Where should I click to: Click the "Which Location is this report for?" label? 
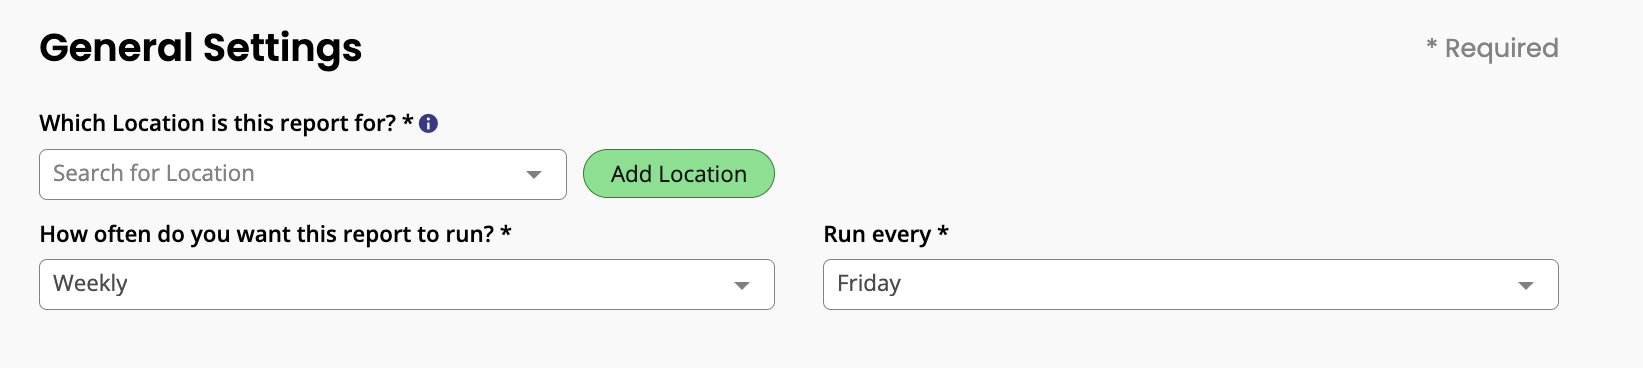click(217, 123)
